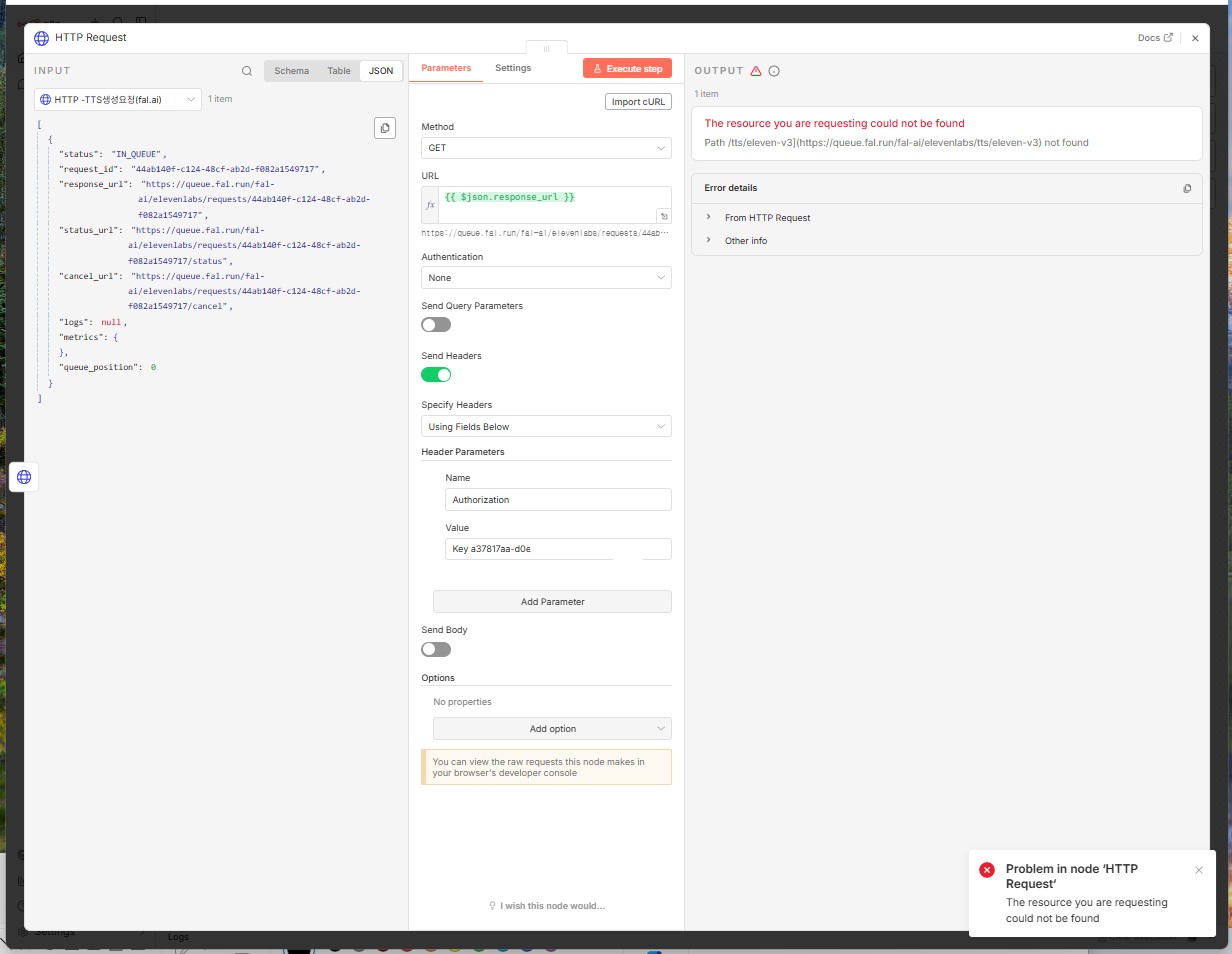Enable the Send Body switch

pos(436,649)
